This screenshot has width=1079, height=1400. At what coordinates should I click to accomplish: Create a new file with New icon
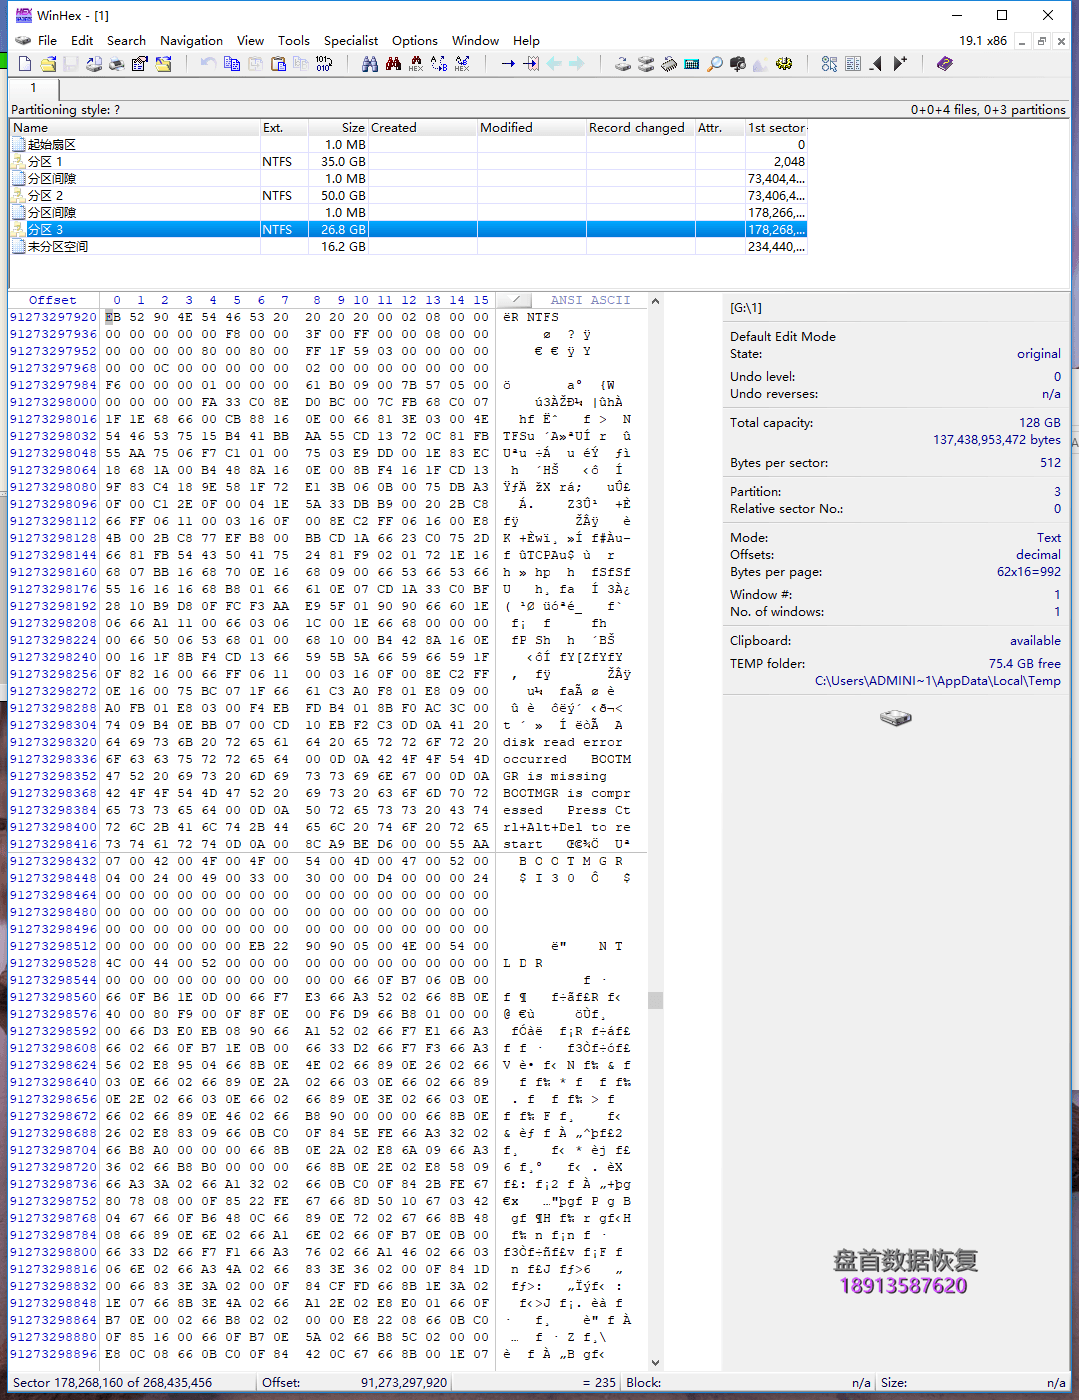(x=25, y=64)
